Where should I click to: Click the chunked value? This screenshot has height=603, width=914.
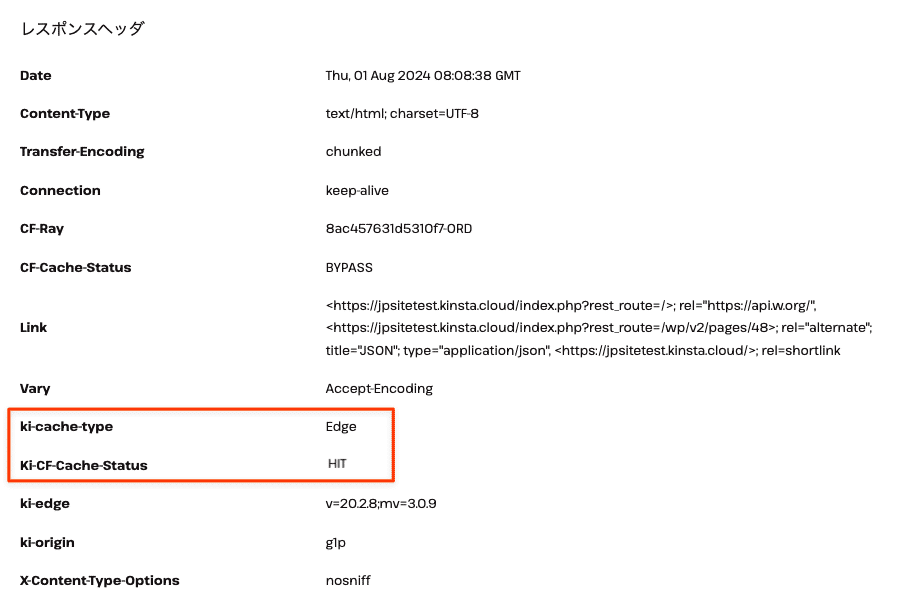point(353,152)
